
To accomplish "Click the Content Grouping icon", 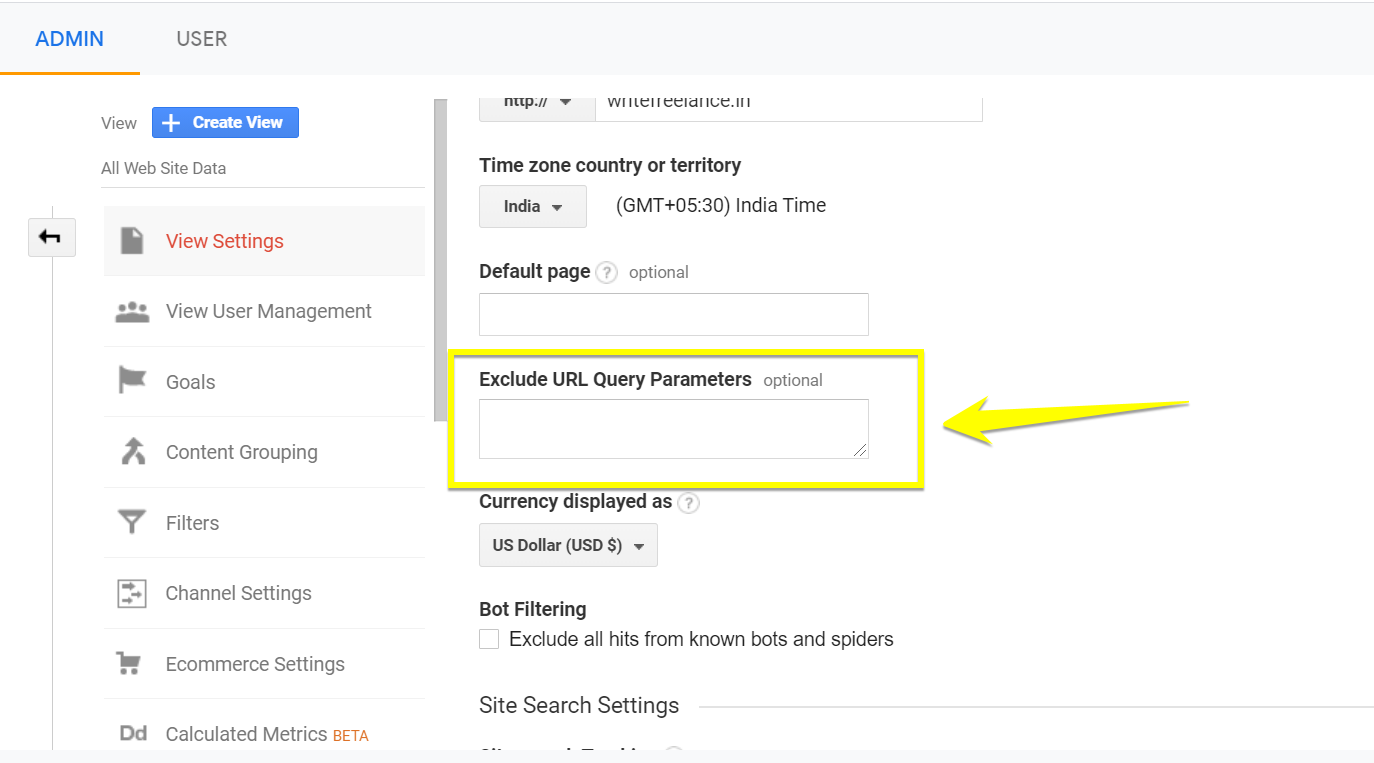I will (x=132, y=452).
